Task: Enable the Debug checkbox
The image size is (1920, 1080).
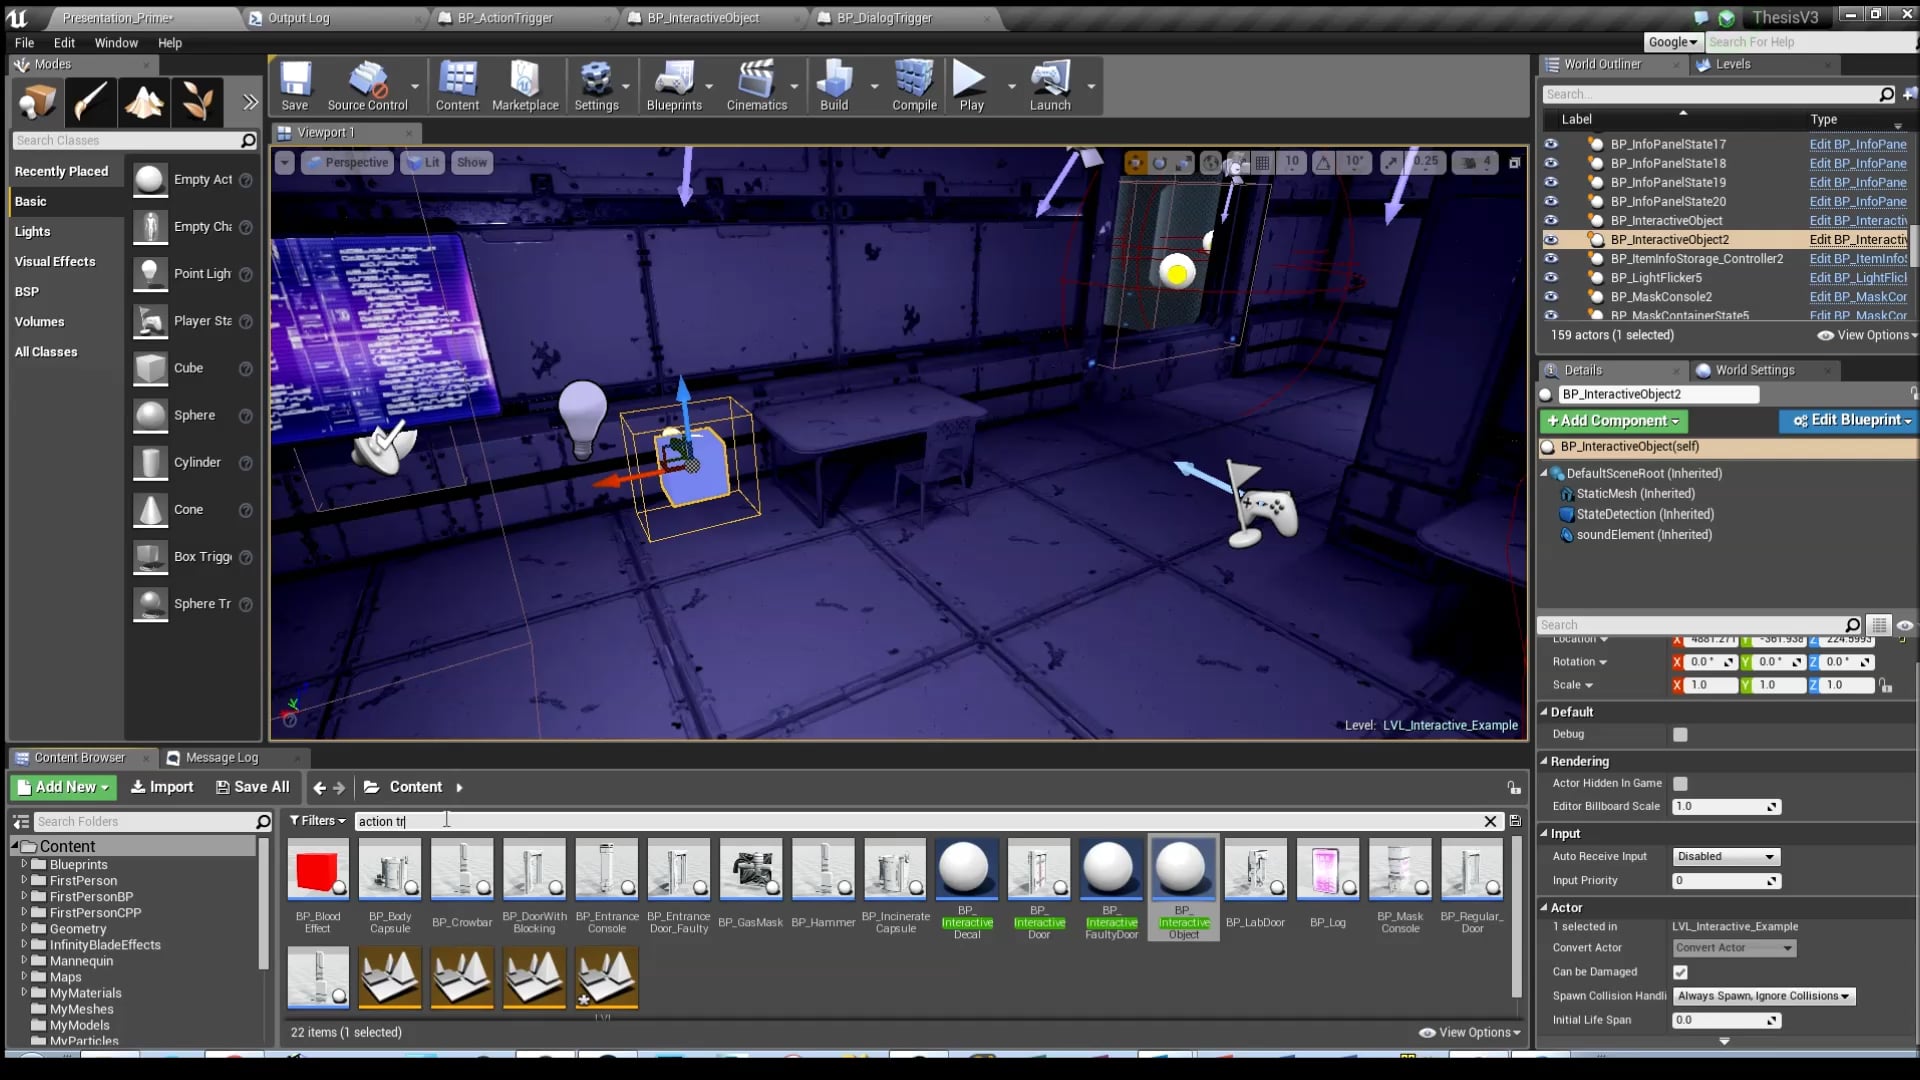Action: (1679, 734)
